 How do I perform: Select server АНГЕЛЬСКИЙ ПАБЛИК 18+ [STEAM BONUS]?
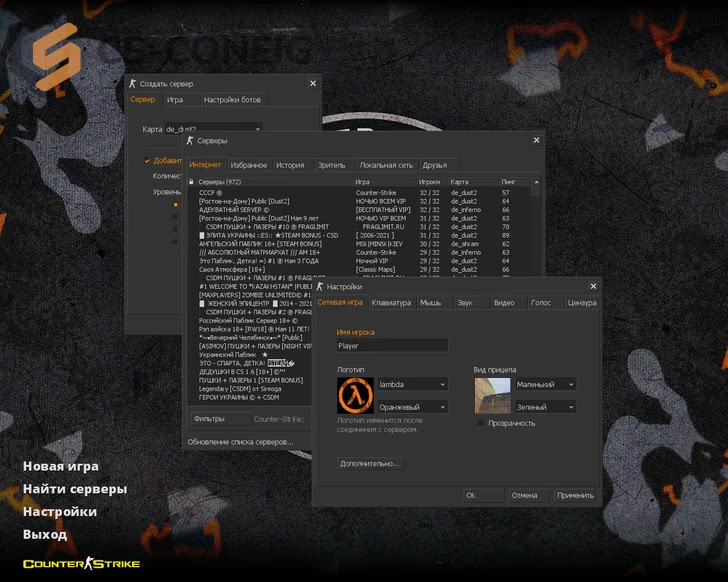coord(358,244)
